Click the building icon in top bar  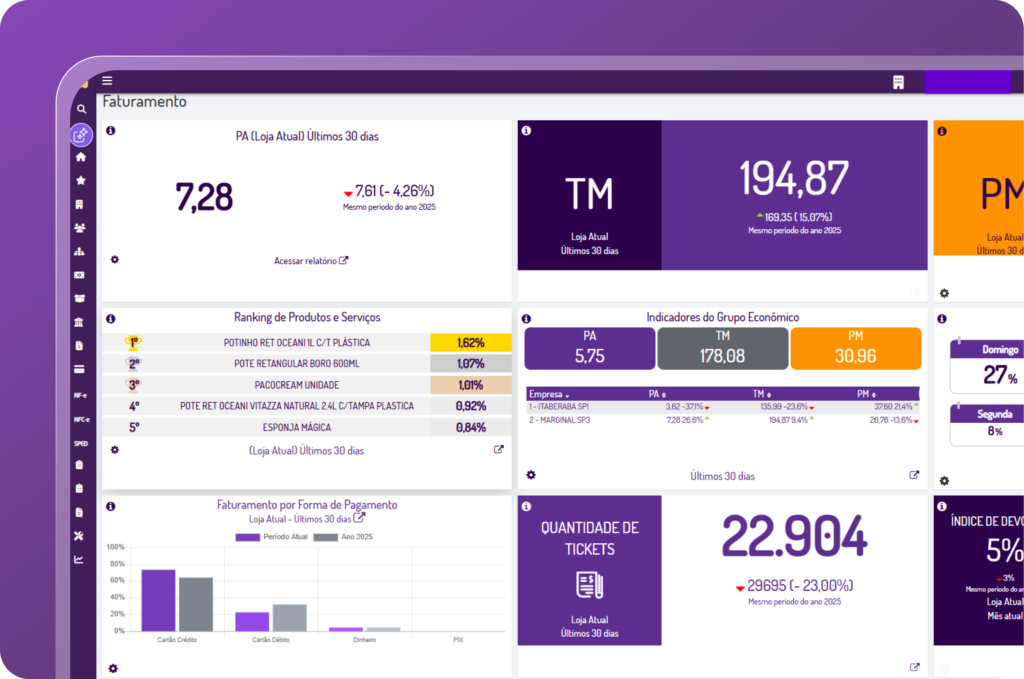(x=898, y=83)
